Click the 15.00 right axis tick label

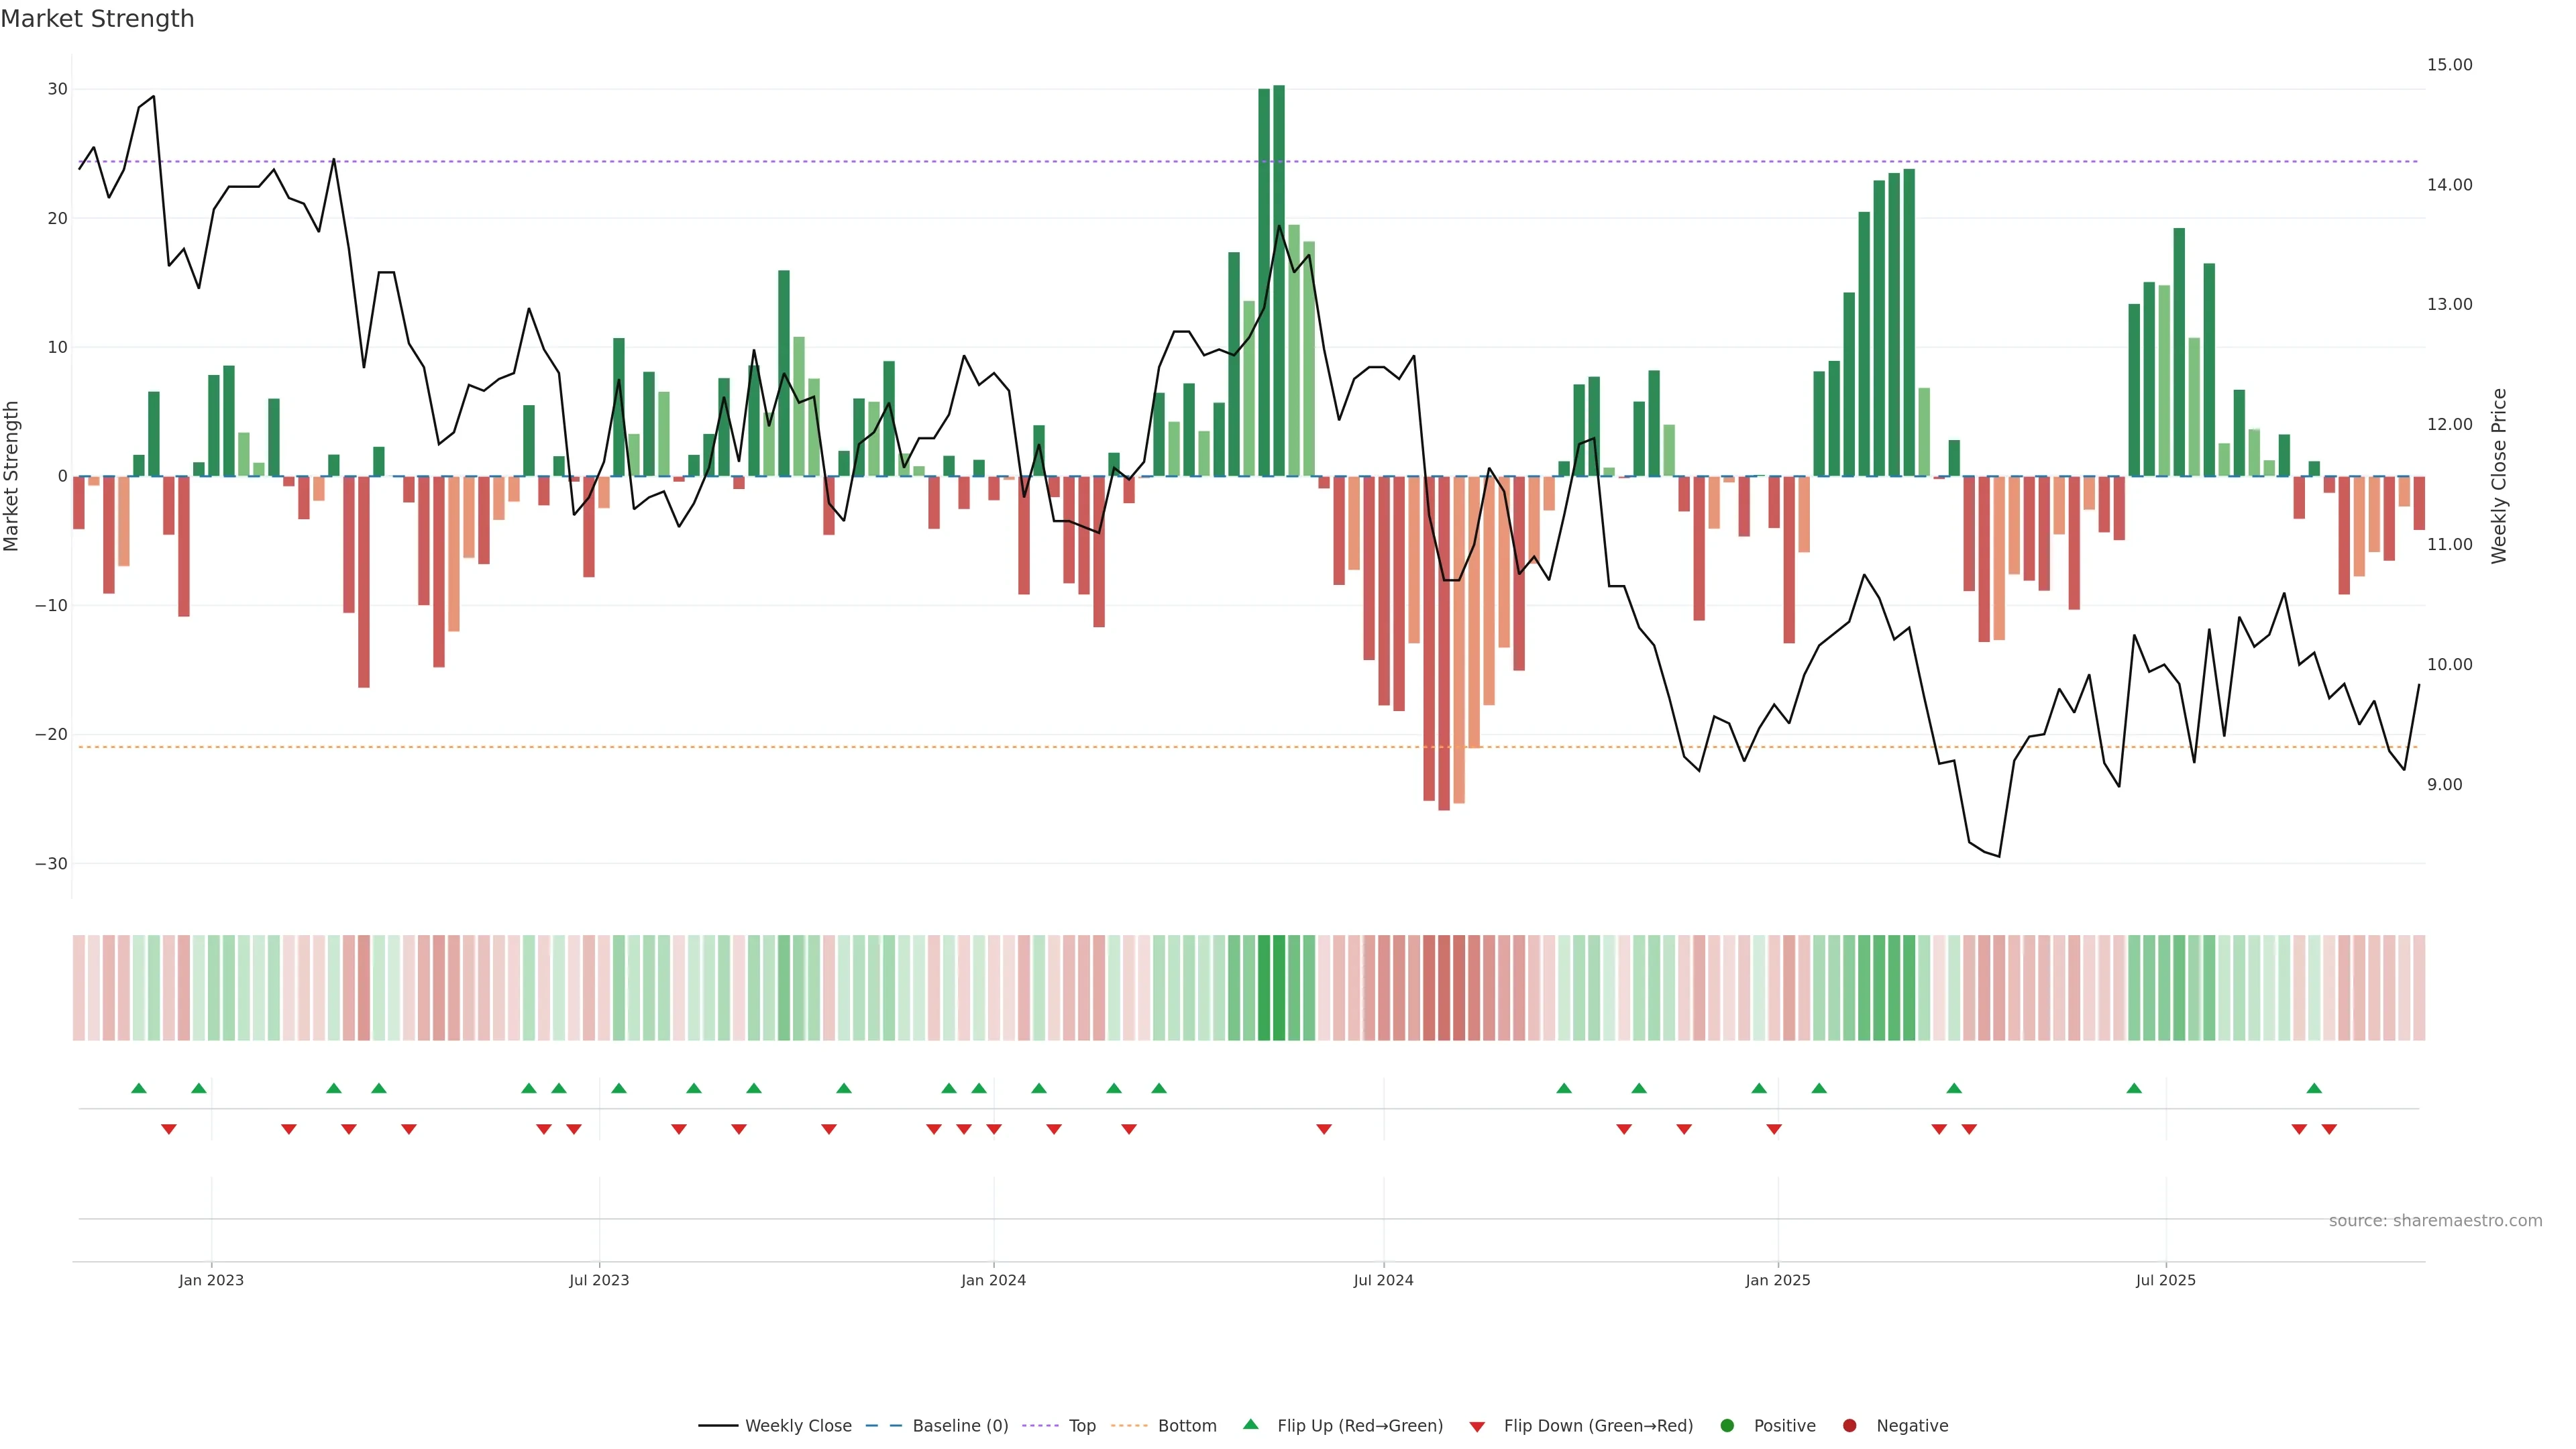coord(2449,64)
